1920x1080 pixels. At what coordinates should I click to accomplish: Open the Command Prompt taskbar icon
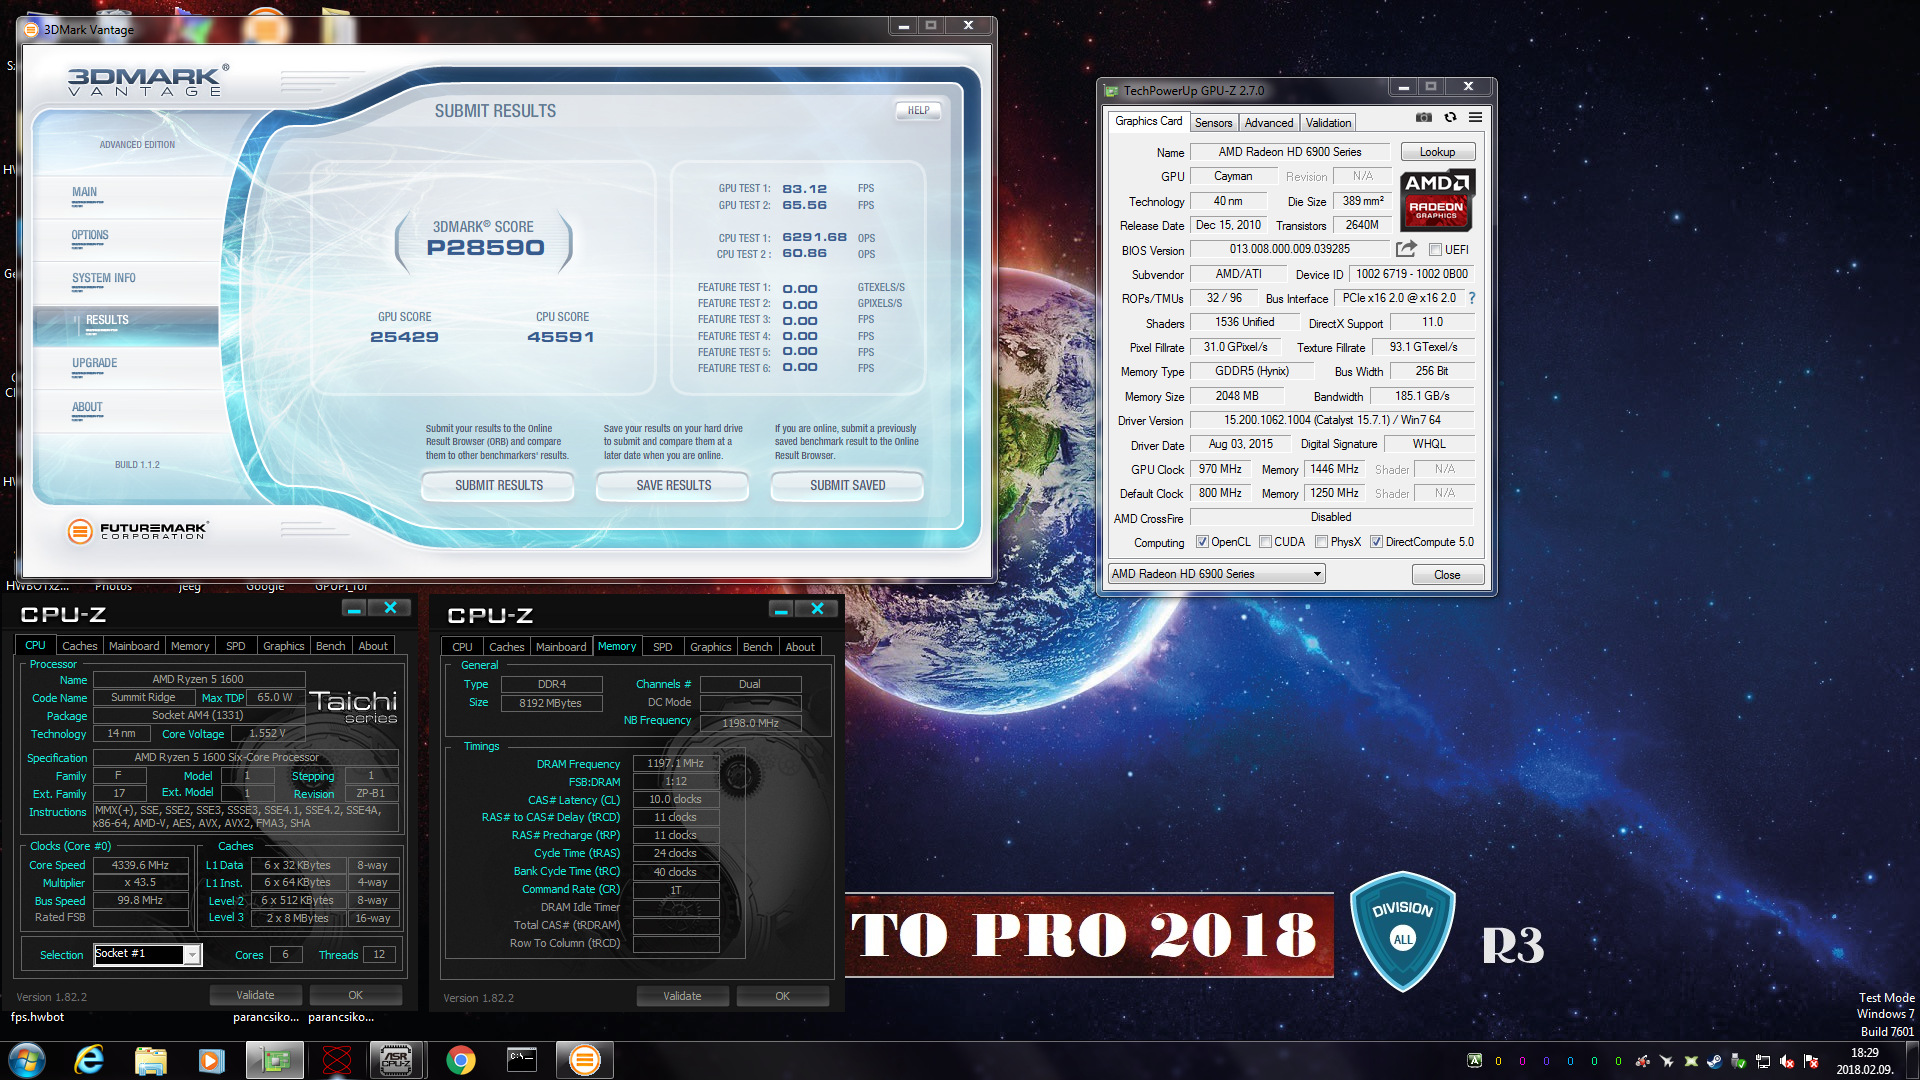[x=522, y=1060]
